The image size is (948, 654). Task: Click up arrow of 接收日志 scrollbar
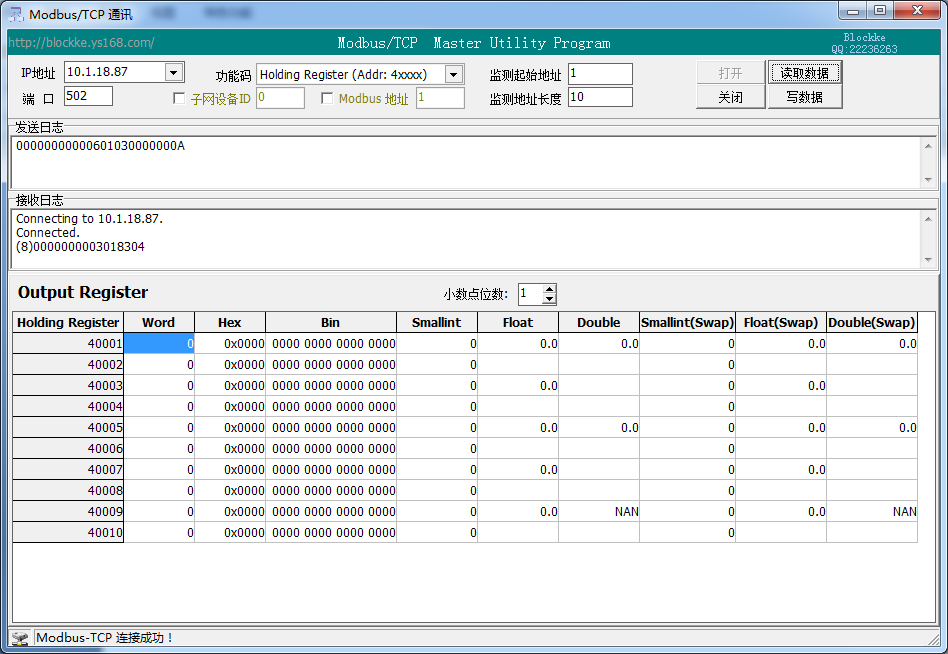point(928,218)
